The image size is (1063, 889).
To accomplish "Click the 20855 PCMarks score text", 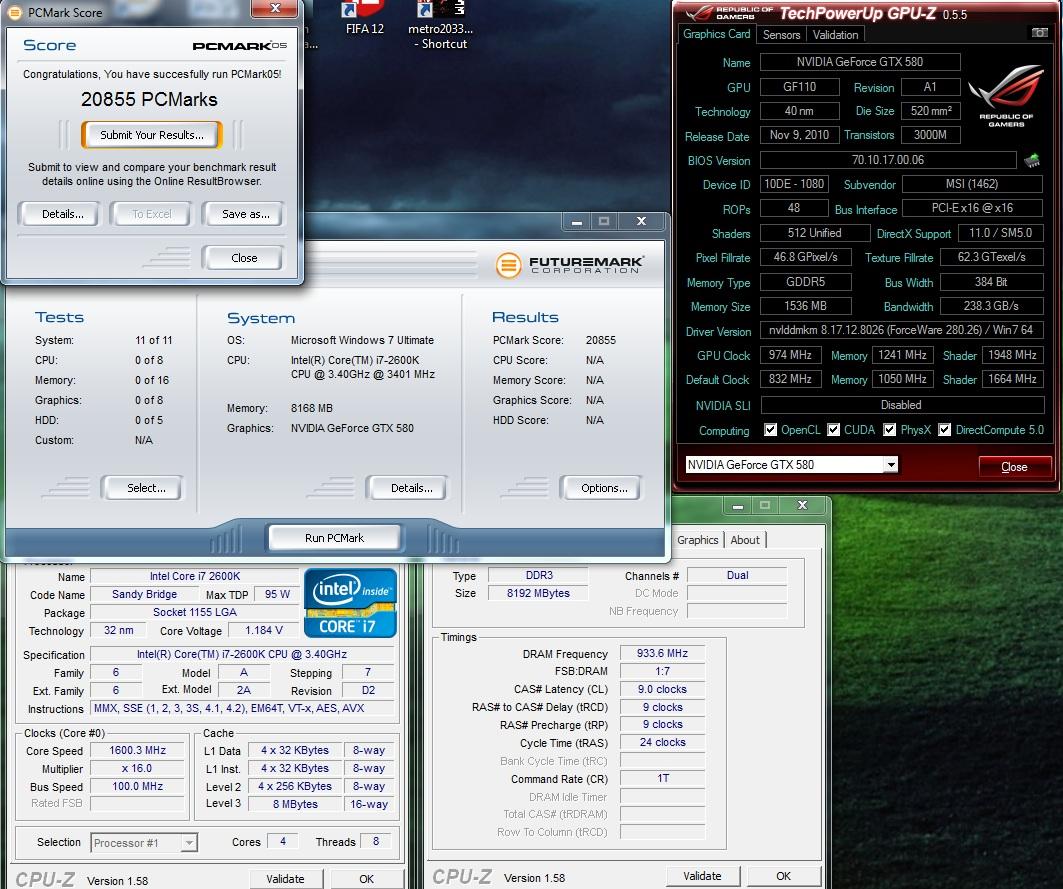I will [x=149, y=100].
